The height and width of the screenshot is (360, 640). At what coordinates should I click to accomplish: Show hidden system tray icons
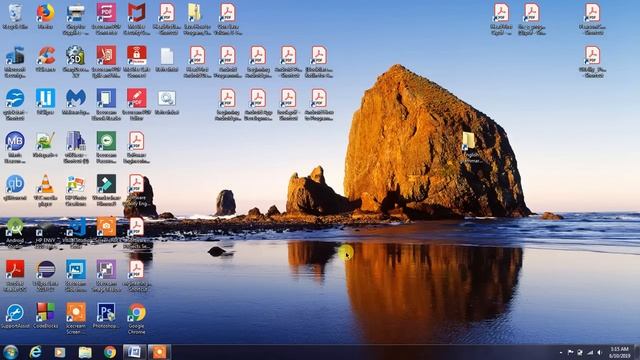pos(561,352)
